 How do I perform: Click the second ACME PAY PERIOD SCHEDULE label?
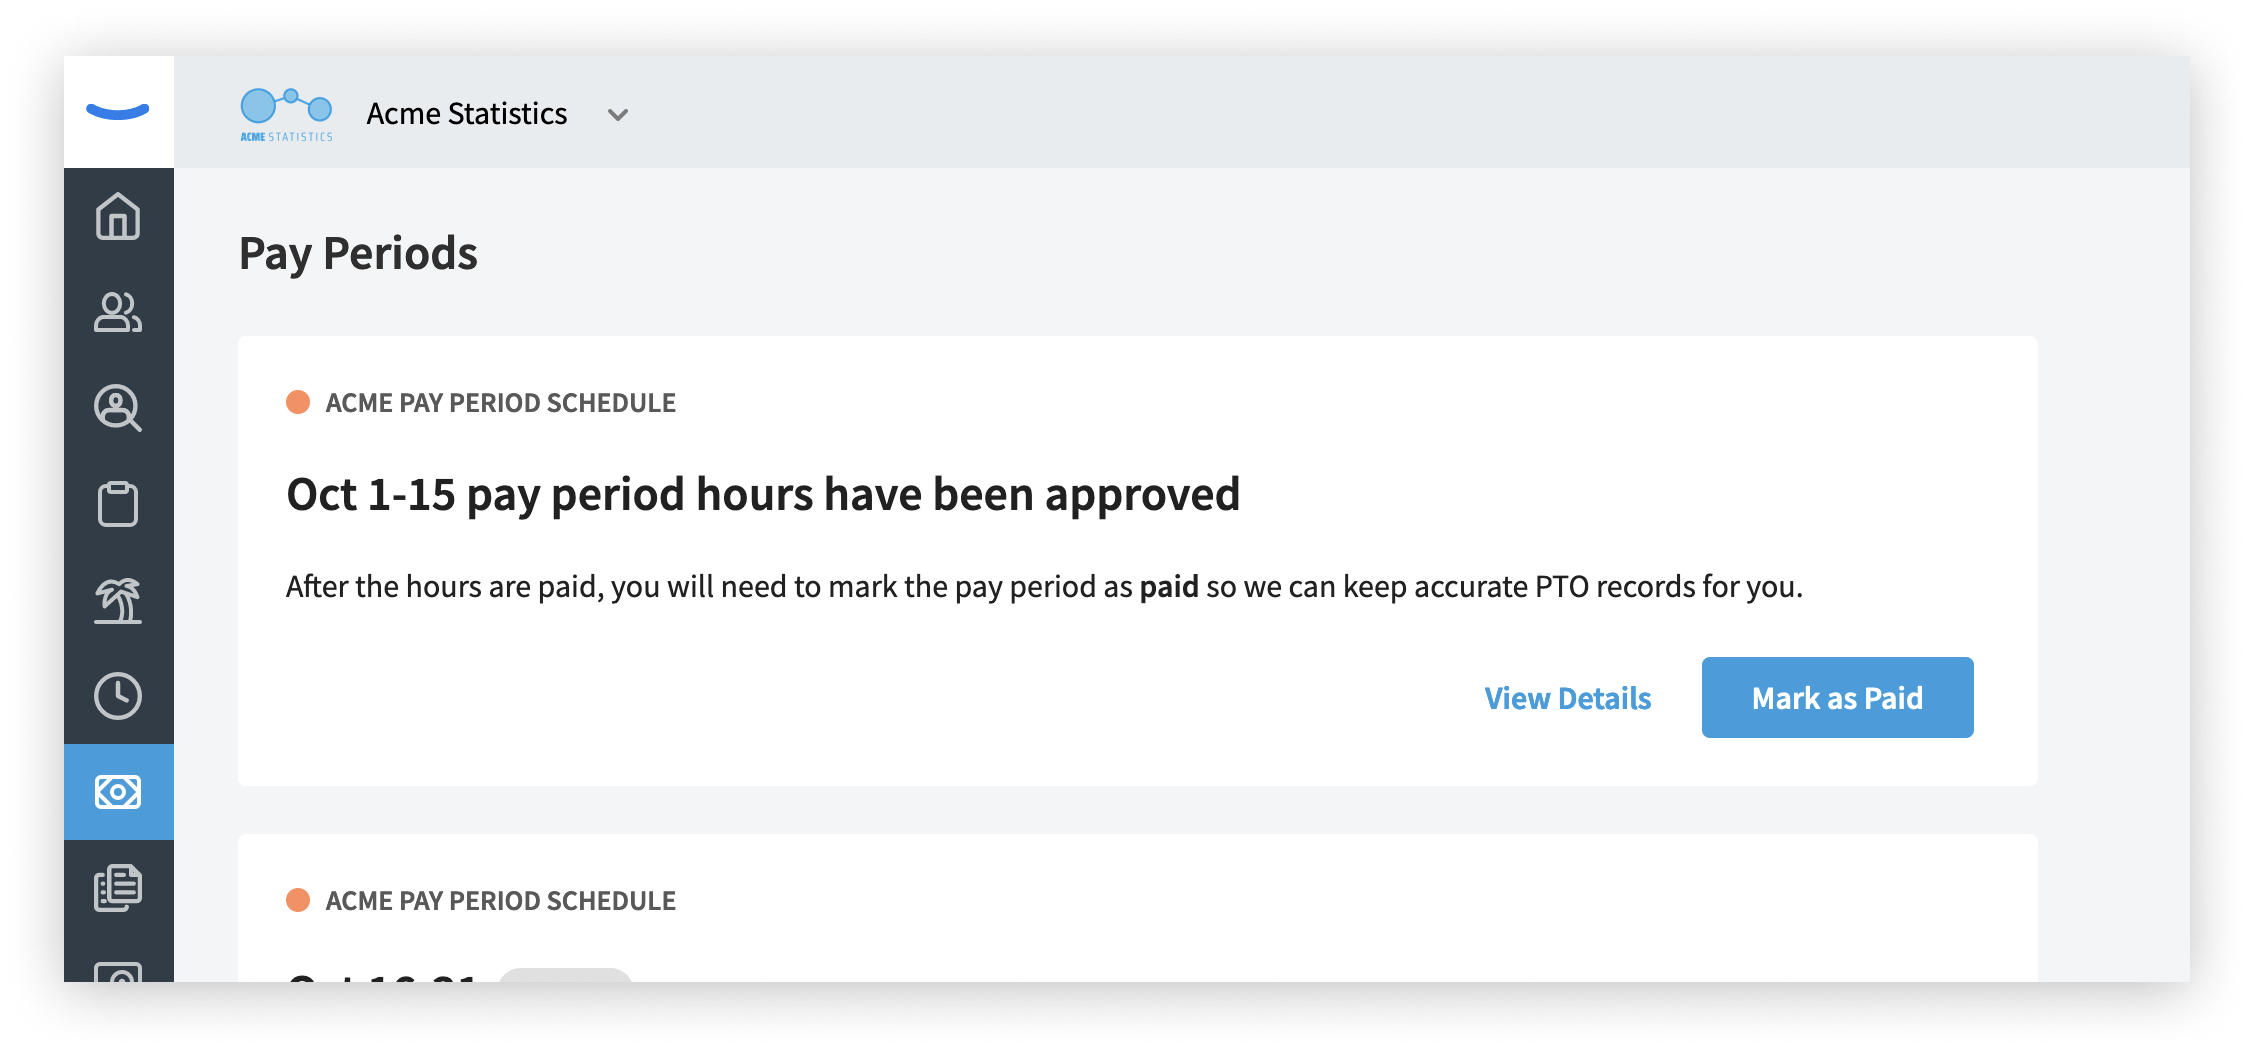pyautogui.click(x=500, y=901)
